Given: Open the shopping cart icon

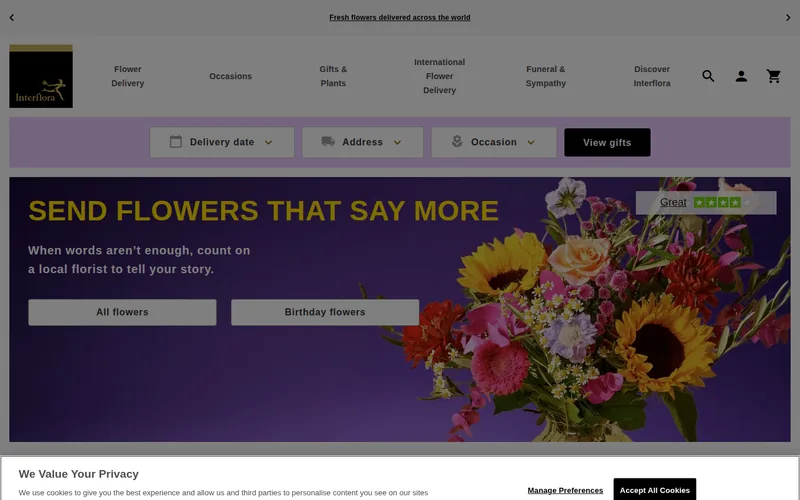Looking at the screenshot, I should click(773, 76).
